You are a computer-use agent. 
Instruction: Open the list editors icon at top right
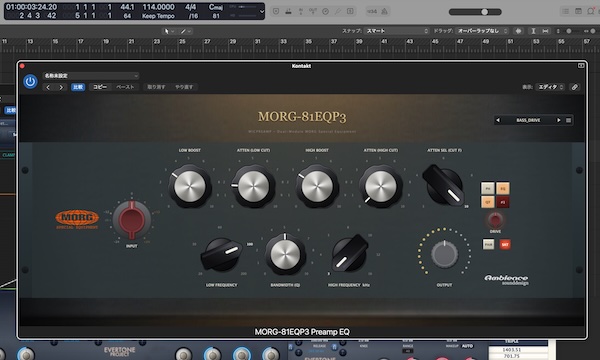point(566,11)
